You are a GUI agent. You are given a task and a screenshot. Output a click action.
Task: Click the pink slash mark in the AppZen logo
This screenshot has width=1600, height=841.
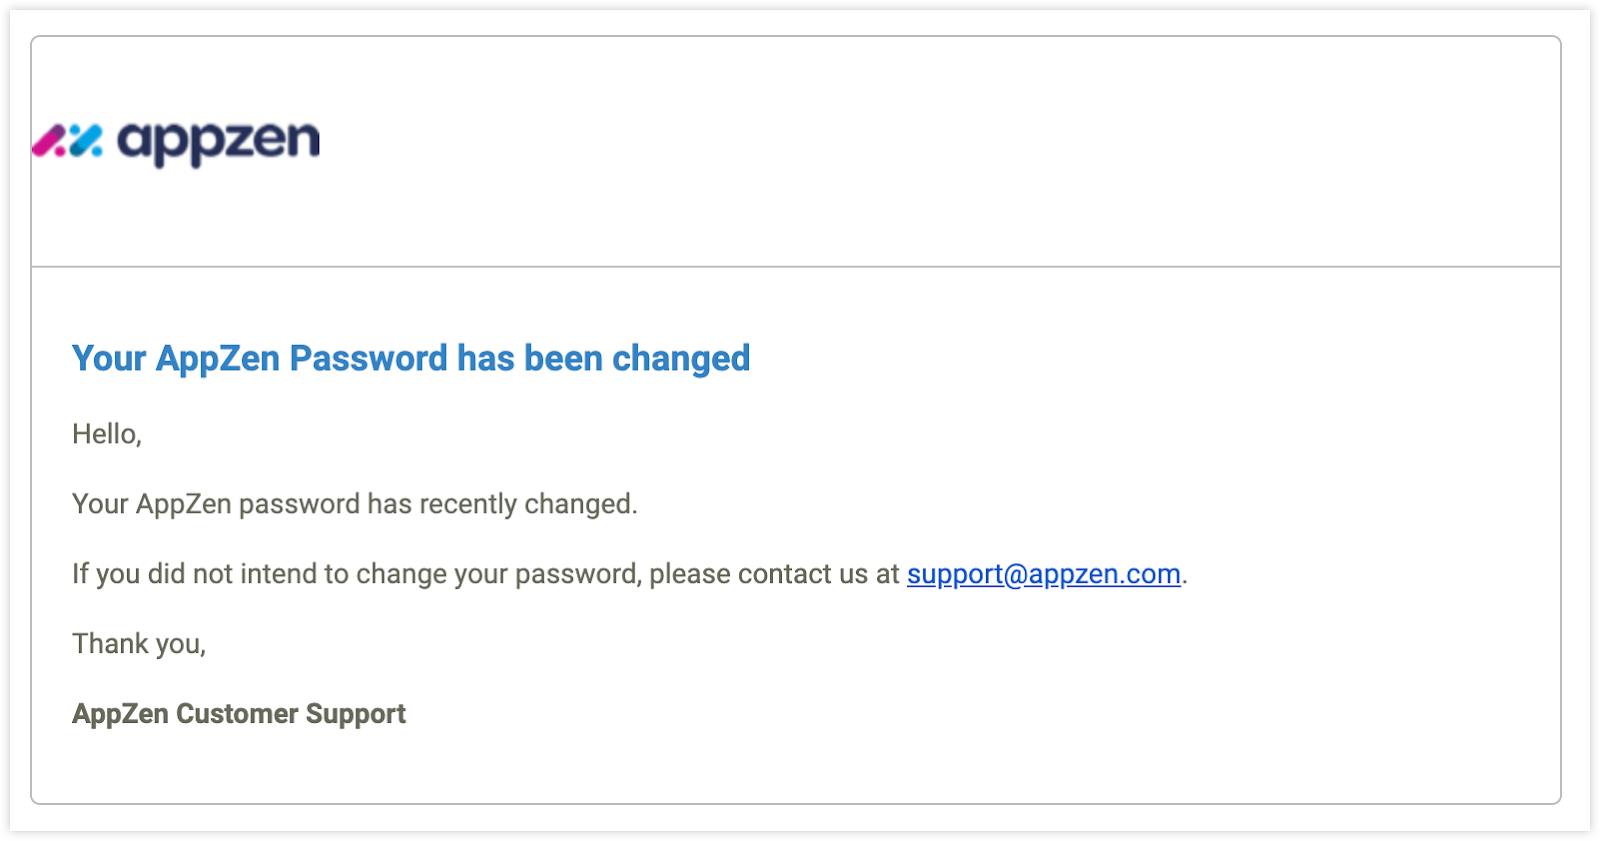(x=49, y=141)
